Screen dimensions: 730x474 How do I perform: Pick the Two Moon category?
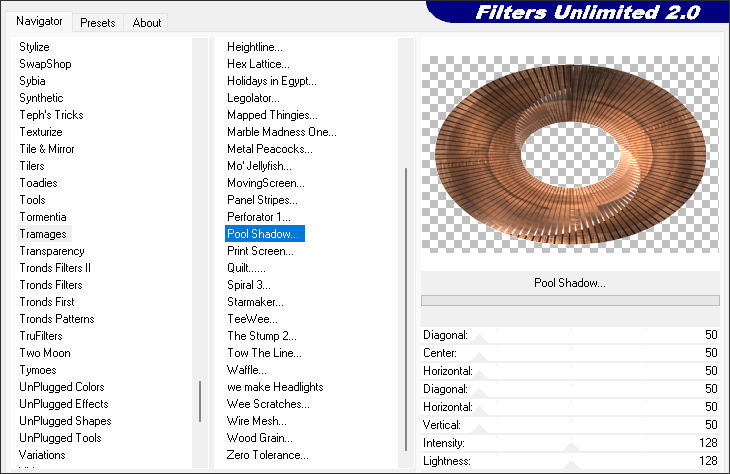(44, 353)
